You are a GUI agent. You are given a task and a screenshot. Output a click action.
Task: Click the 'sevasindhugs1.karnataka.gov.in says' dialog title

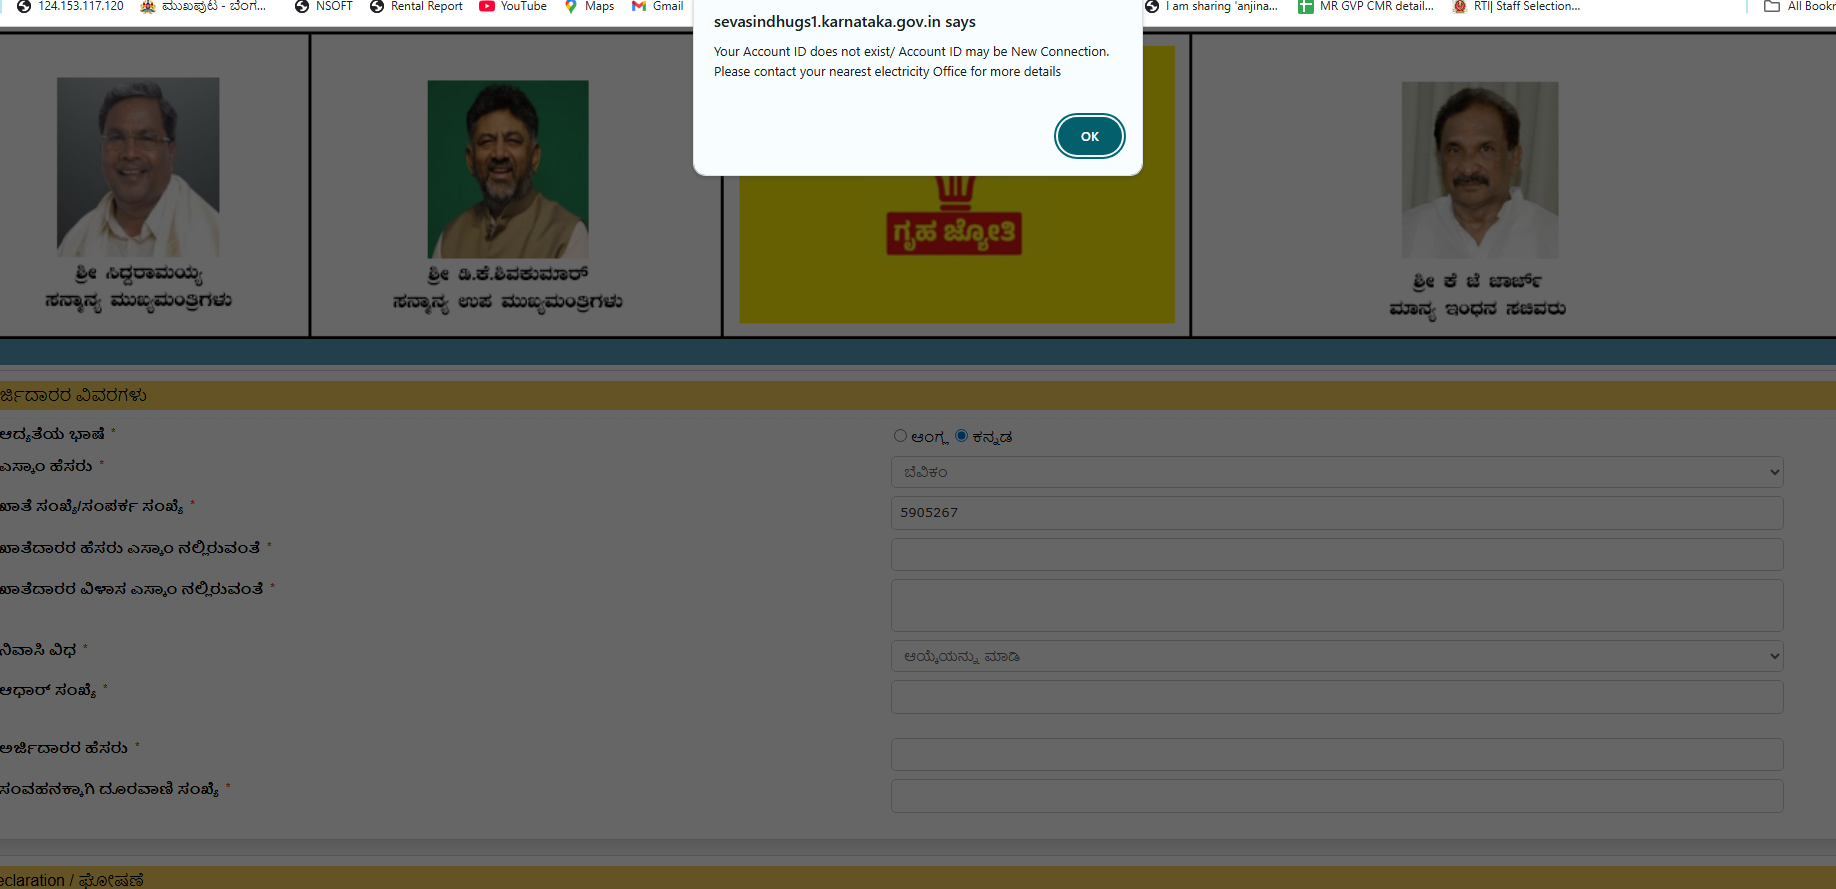point(845,22)
